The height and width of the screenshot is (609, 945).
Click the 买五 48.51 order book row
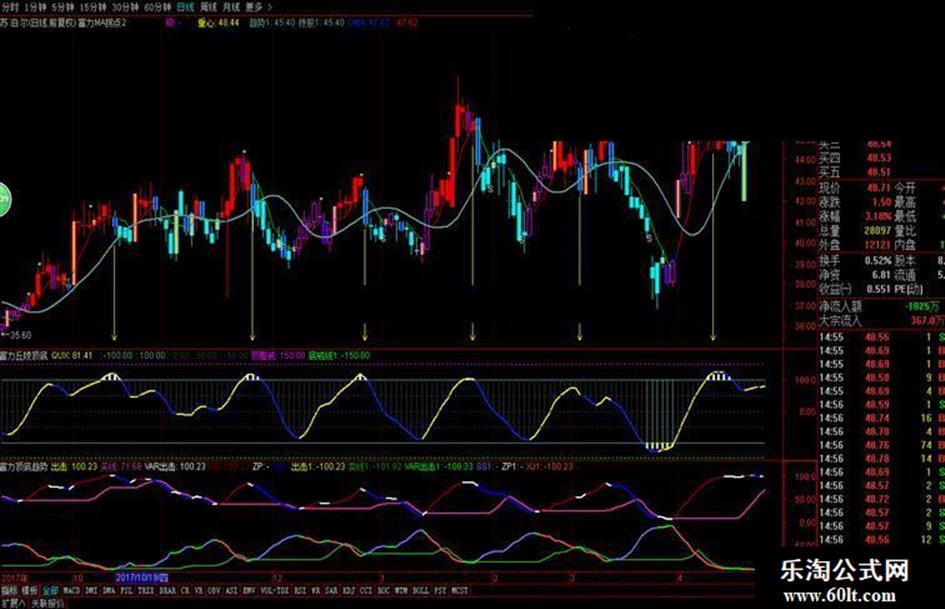pos(855,172)
